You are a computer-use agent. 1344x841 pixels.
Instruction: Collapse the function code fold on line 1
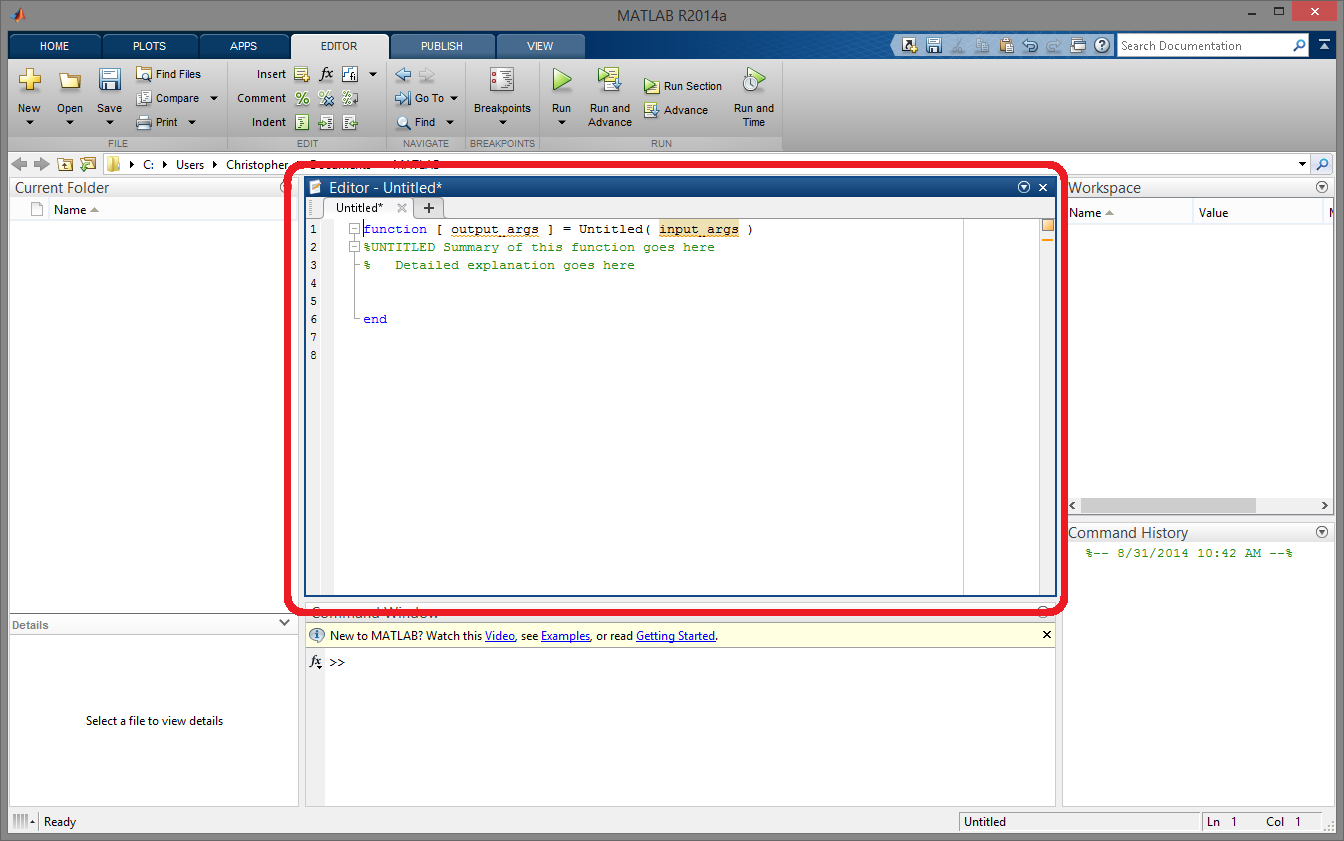[x=354, y=229]
